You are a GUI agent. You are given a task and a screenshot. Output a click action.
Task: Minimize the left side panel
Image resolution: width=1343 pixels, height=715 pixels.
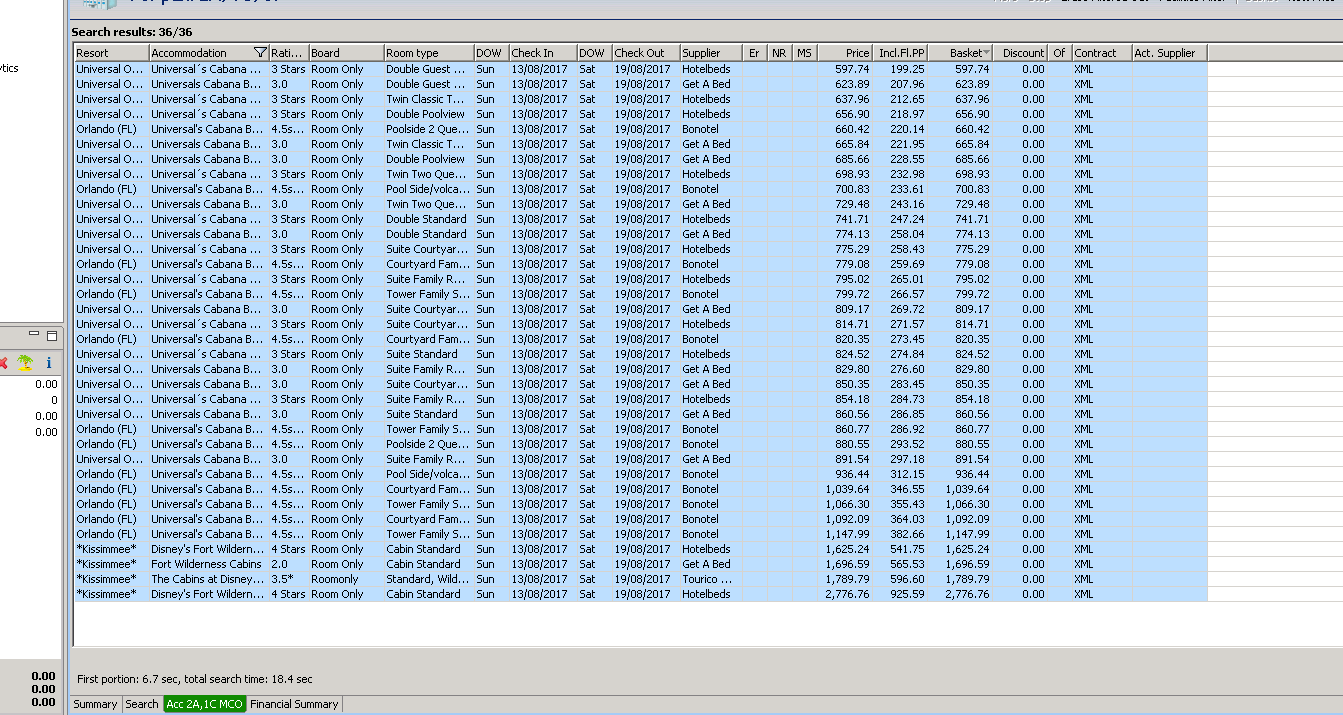click(x=35, y=334)
